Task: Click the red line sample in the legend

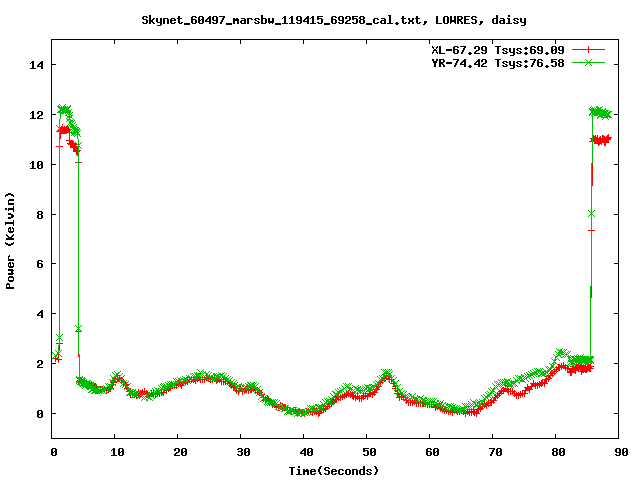Action: (x=588, y=50)
